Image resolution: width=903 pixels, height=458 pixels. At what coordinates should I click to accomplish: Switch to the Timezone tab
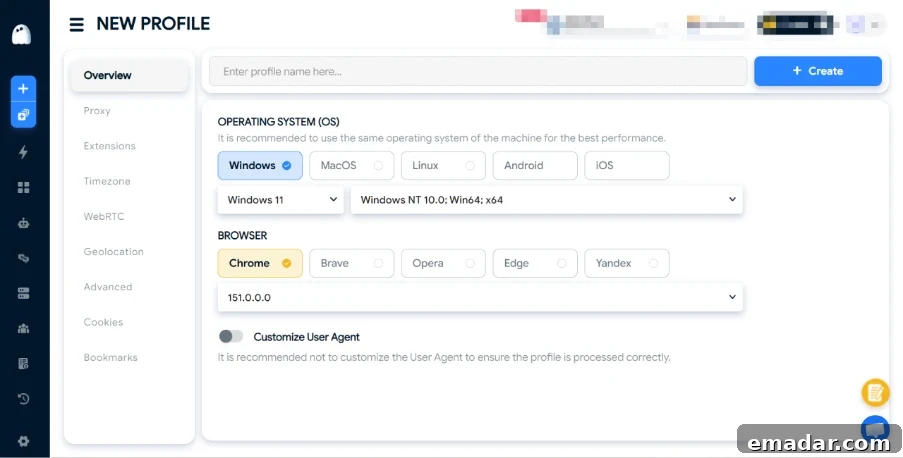[x=107, y=181]
